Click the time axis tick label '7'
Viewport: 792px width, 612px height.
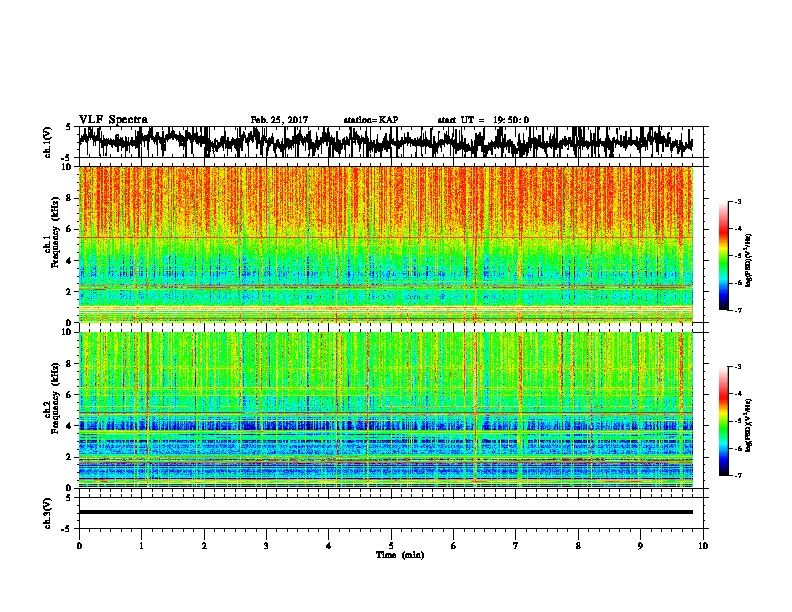click(x=516, y=545)
